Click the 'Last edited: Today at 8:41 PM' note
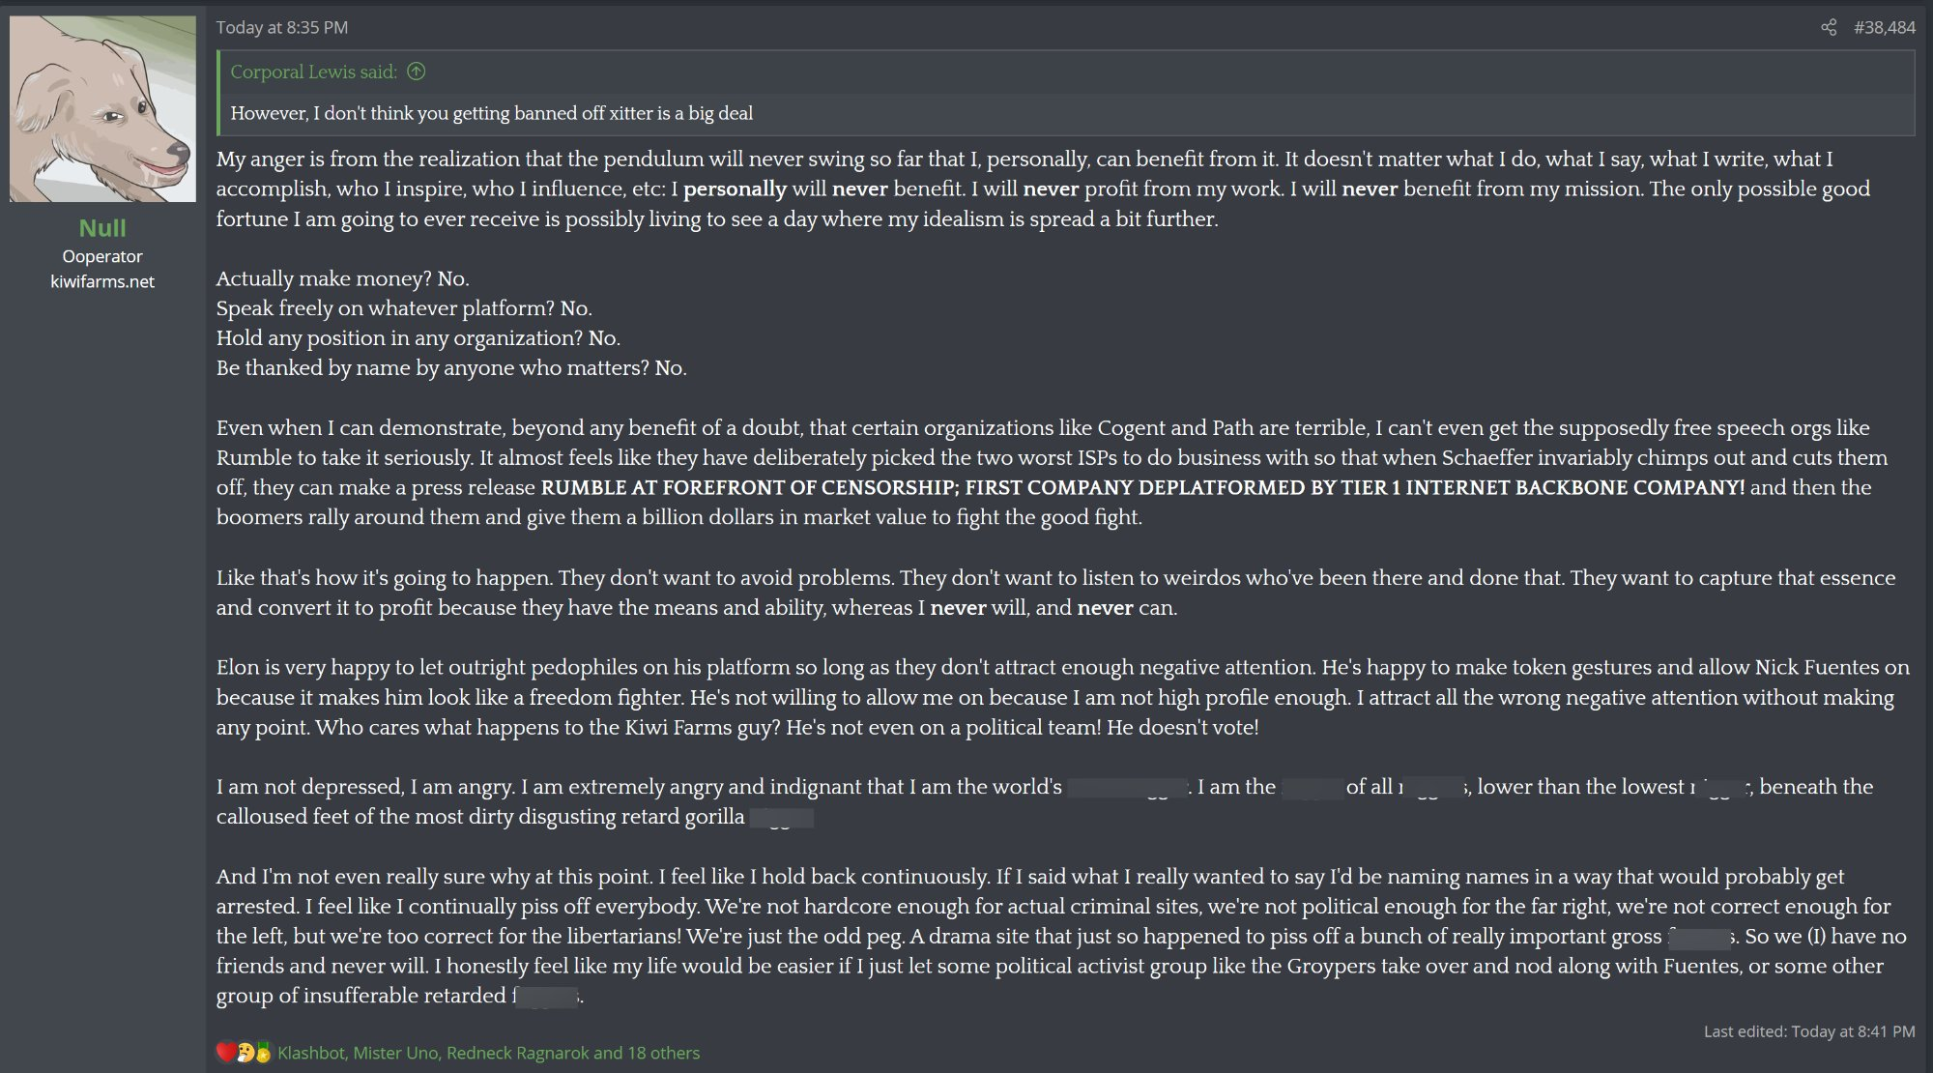Screen dimensions: 1933x1073 [x=1809, y=1031]
